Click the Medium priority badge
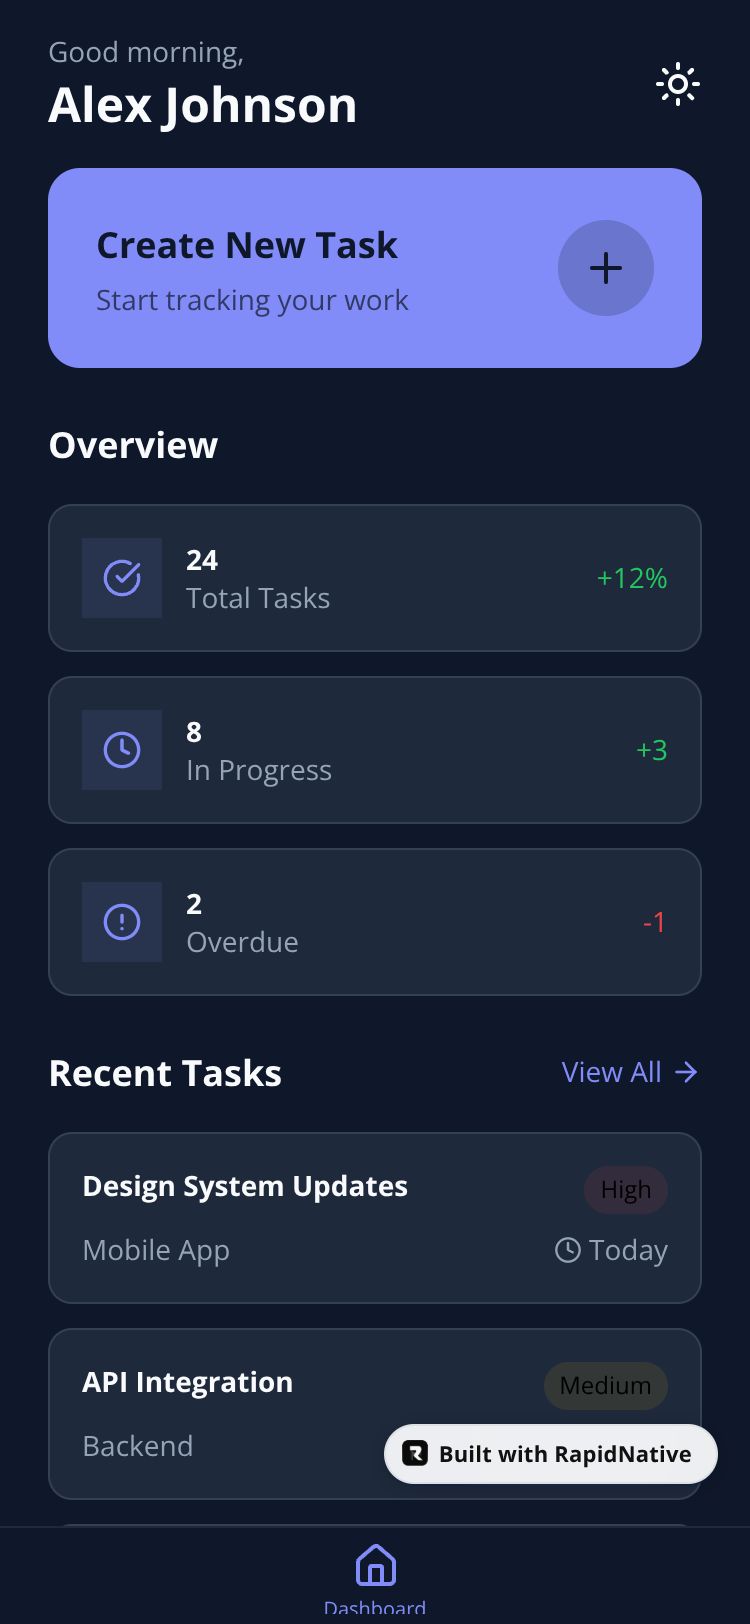This screenshot has height=1624, width=750. [605, 1386]
